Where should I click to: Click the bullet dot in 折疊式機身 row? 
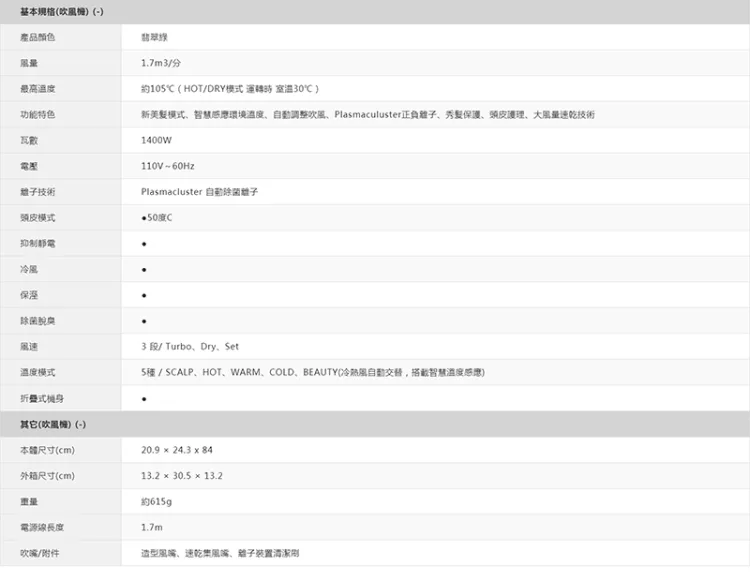coord(145,399)
